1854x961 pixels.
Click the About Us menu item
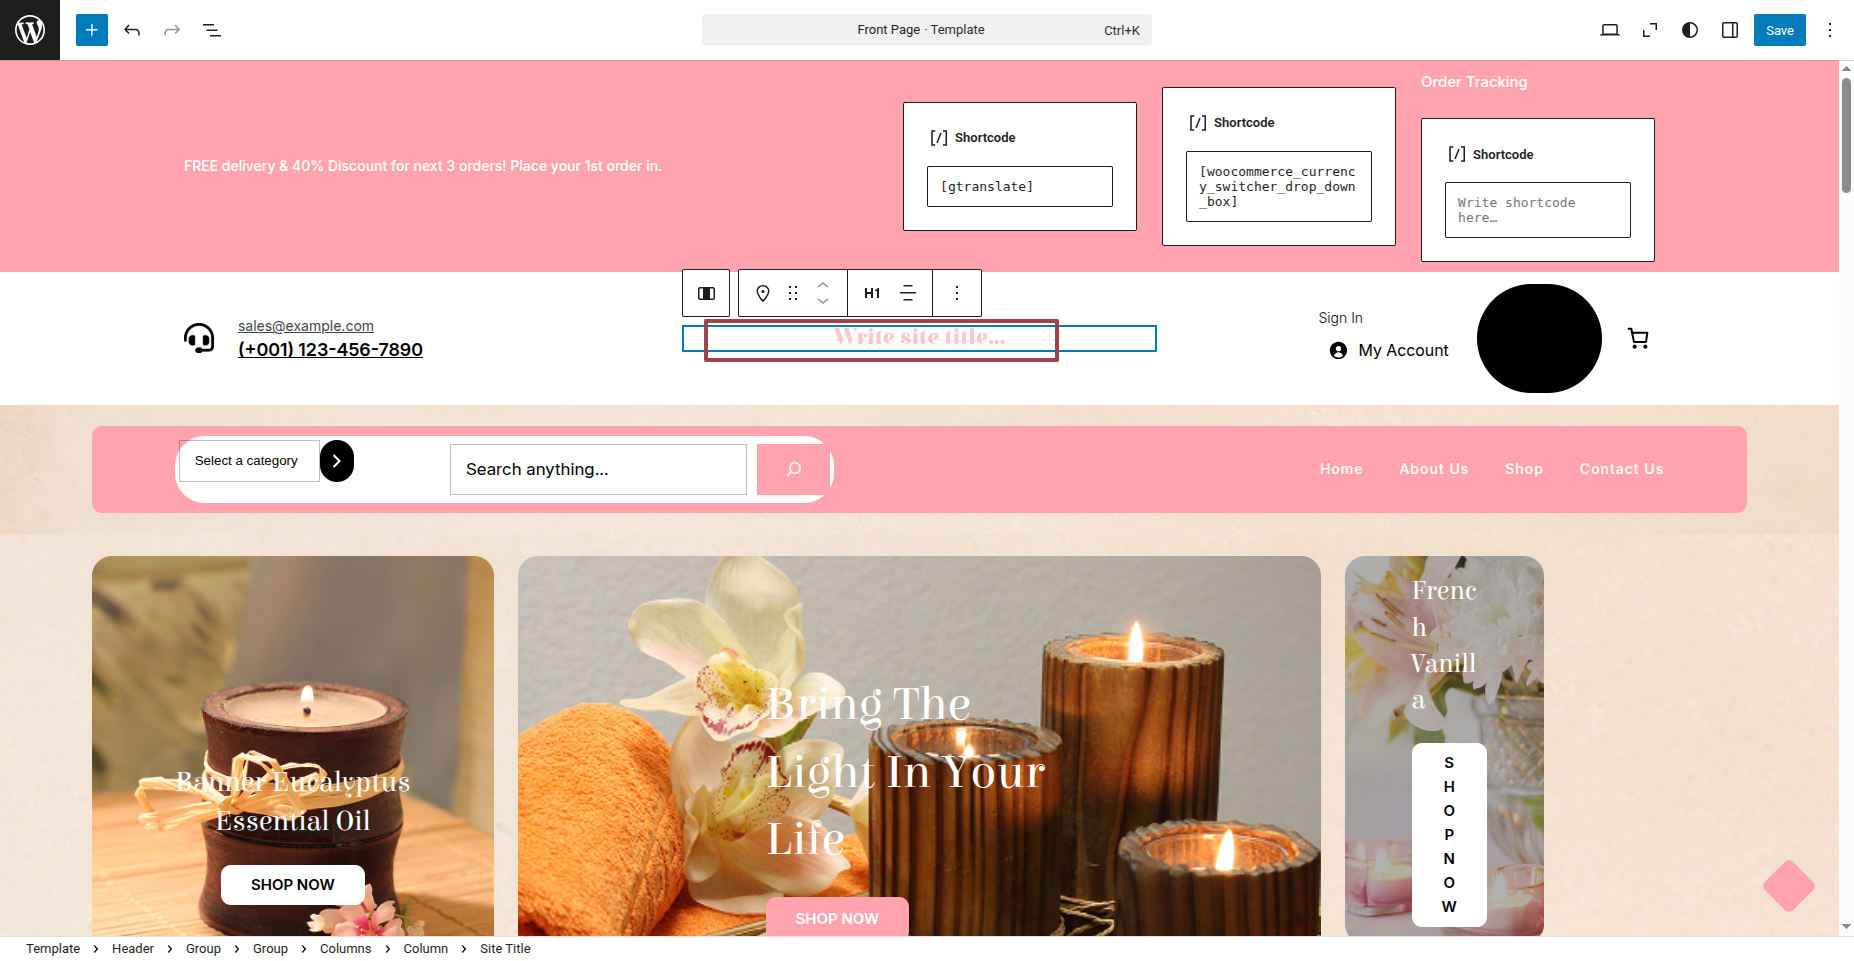click(x=1433, y=469)
